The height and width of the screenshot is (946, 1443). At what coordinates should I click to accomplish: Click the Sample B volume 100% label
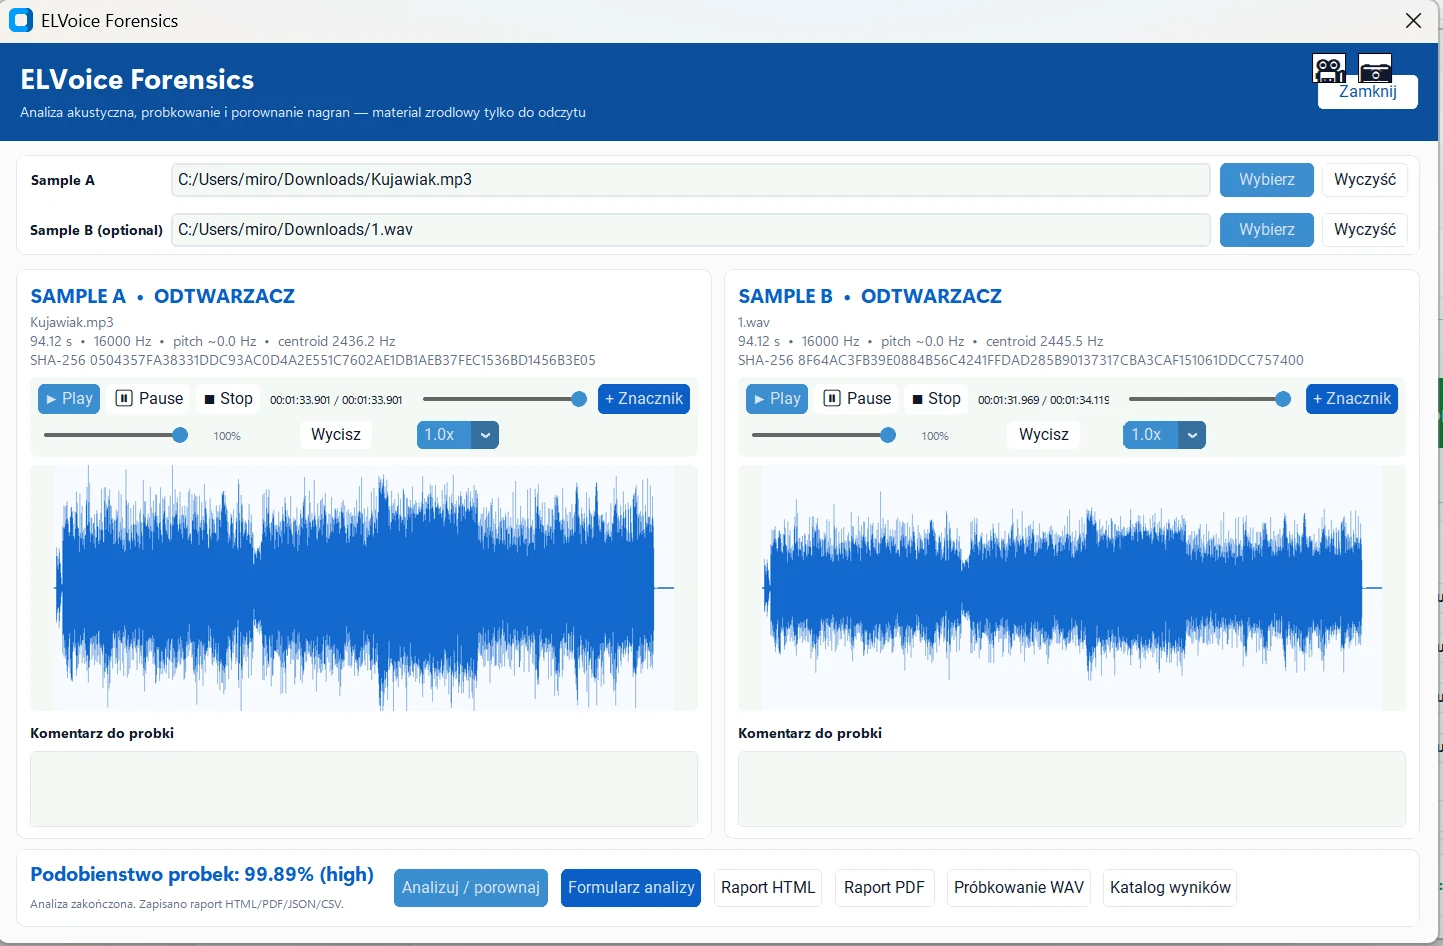coord(935,436)
